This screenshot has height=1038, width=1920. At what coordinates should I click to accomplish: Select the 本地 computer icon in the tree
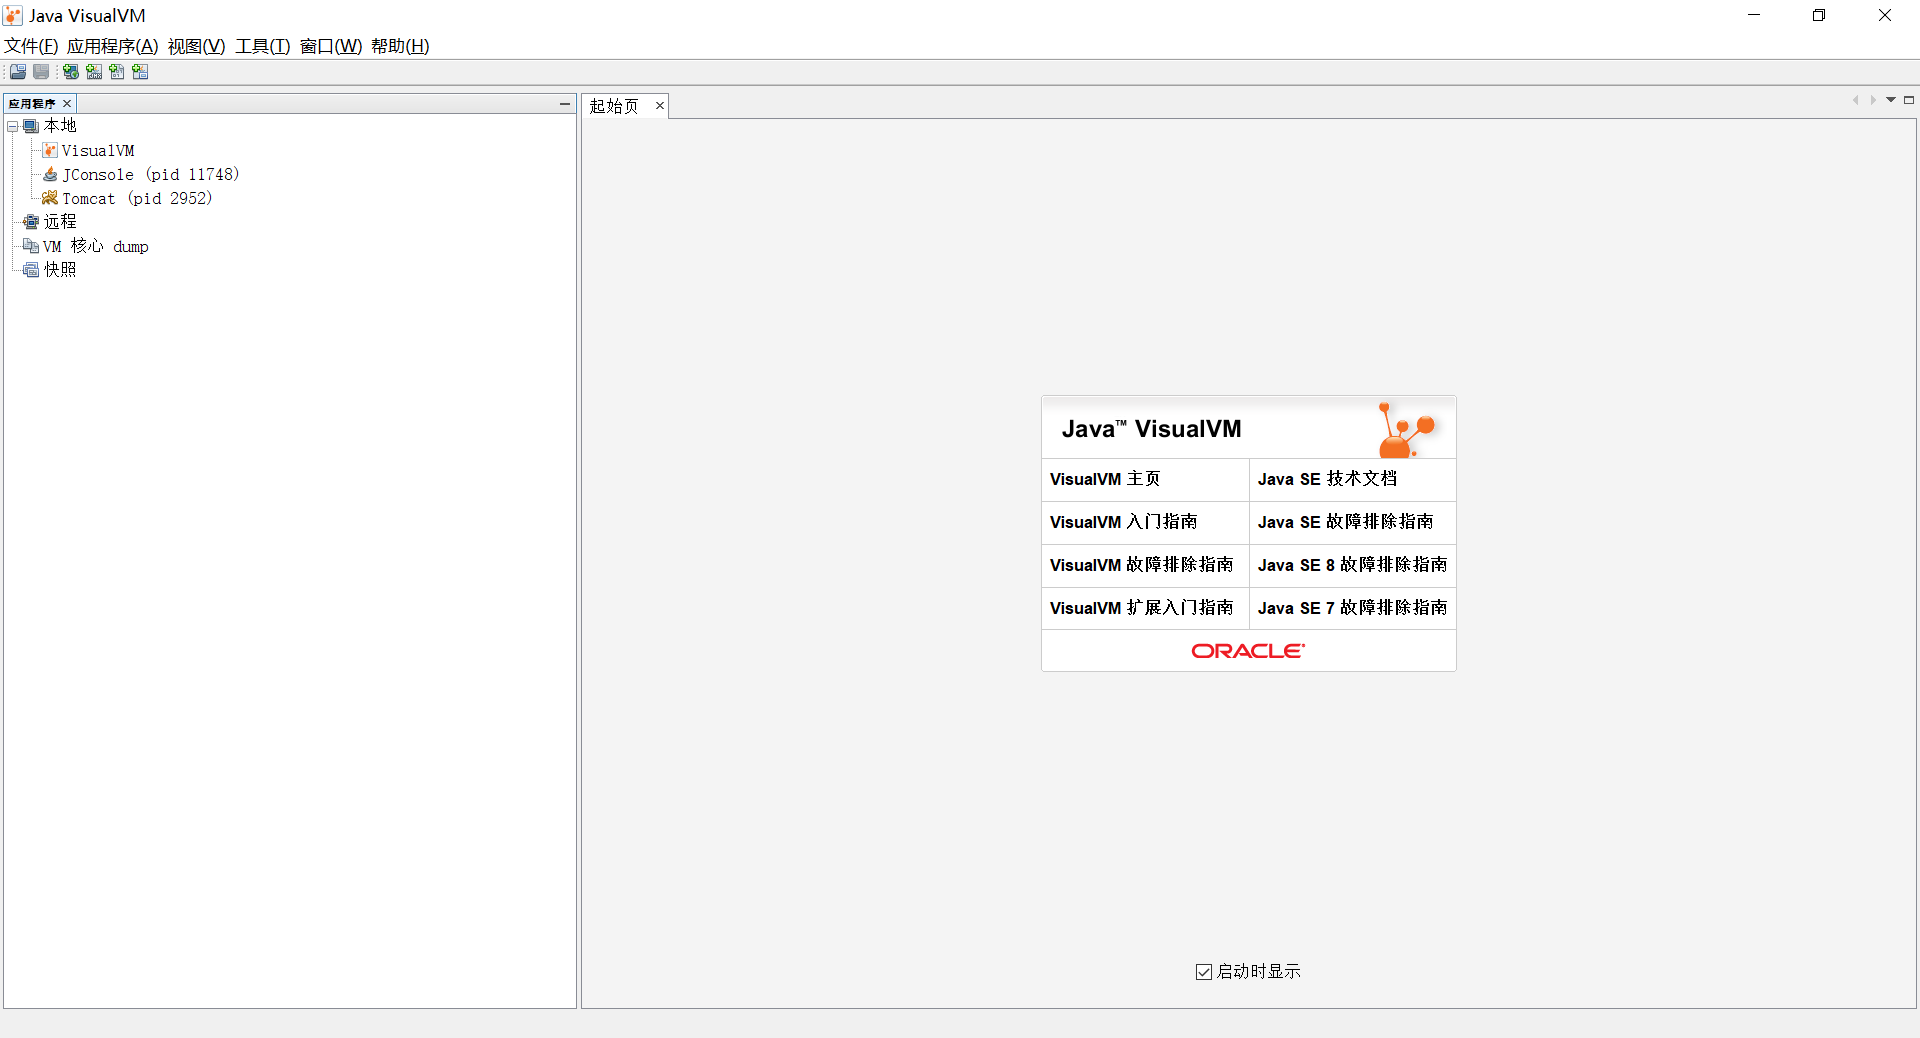click(x=31, y=126)
